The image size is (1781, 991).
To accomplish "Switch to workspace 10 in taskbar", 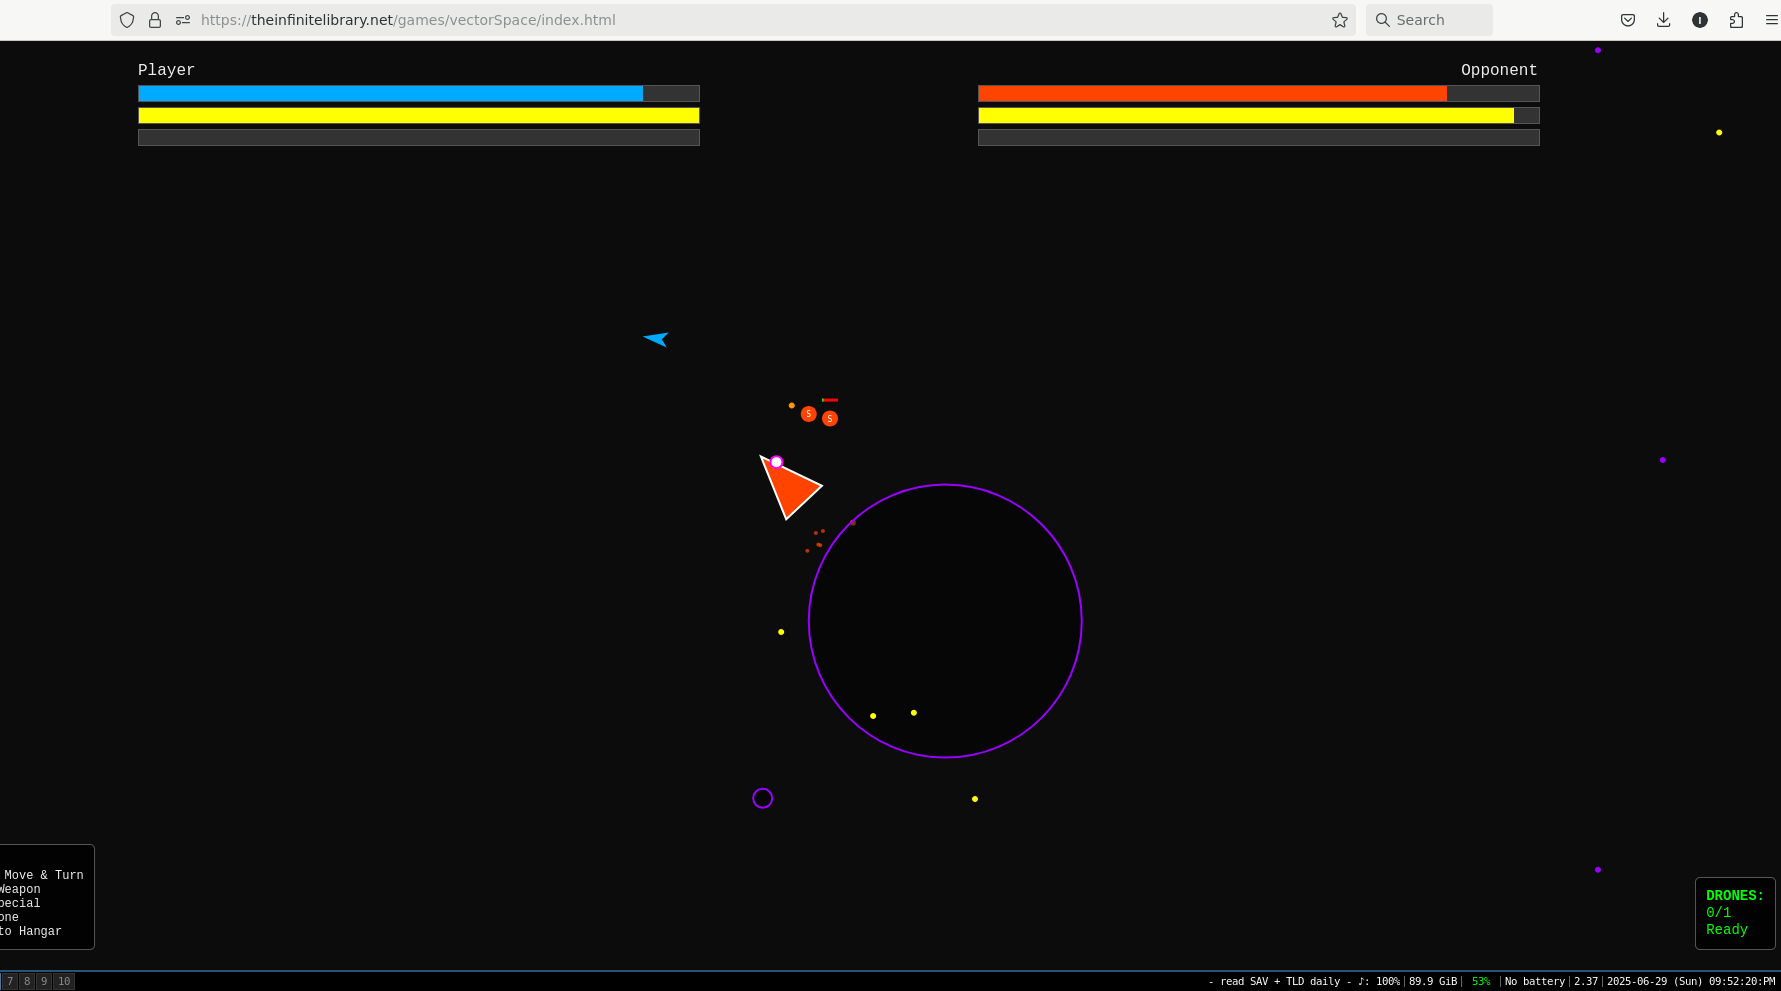I will tap(64, 981).
